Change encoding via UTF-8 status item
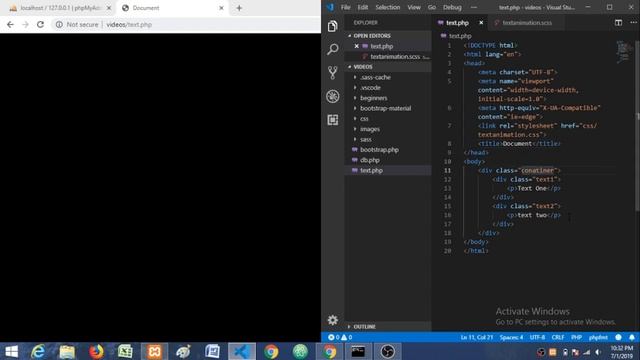 pos(537,338)
